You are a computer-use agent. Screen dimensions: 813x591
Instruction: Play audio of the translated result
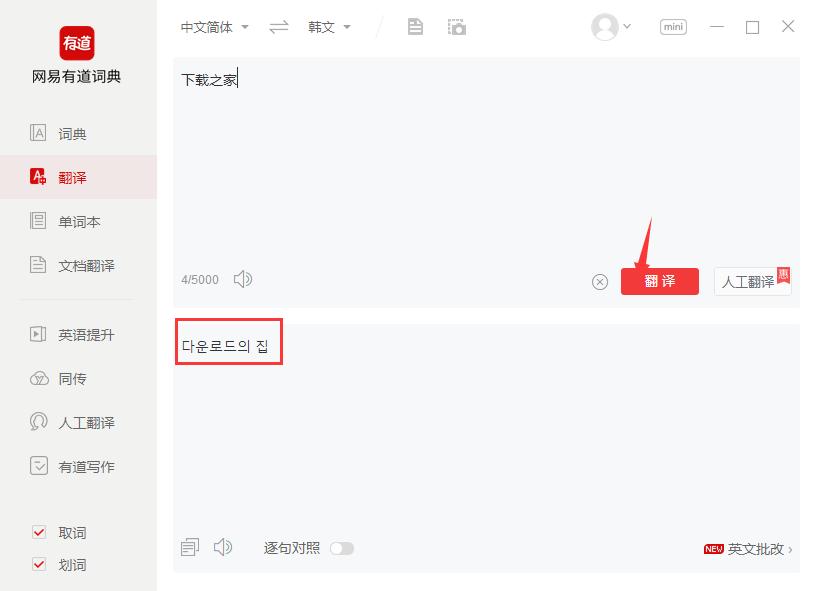[x=223, y=547]
